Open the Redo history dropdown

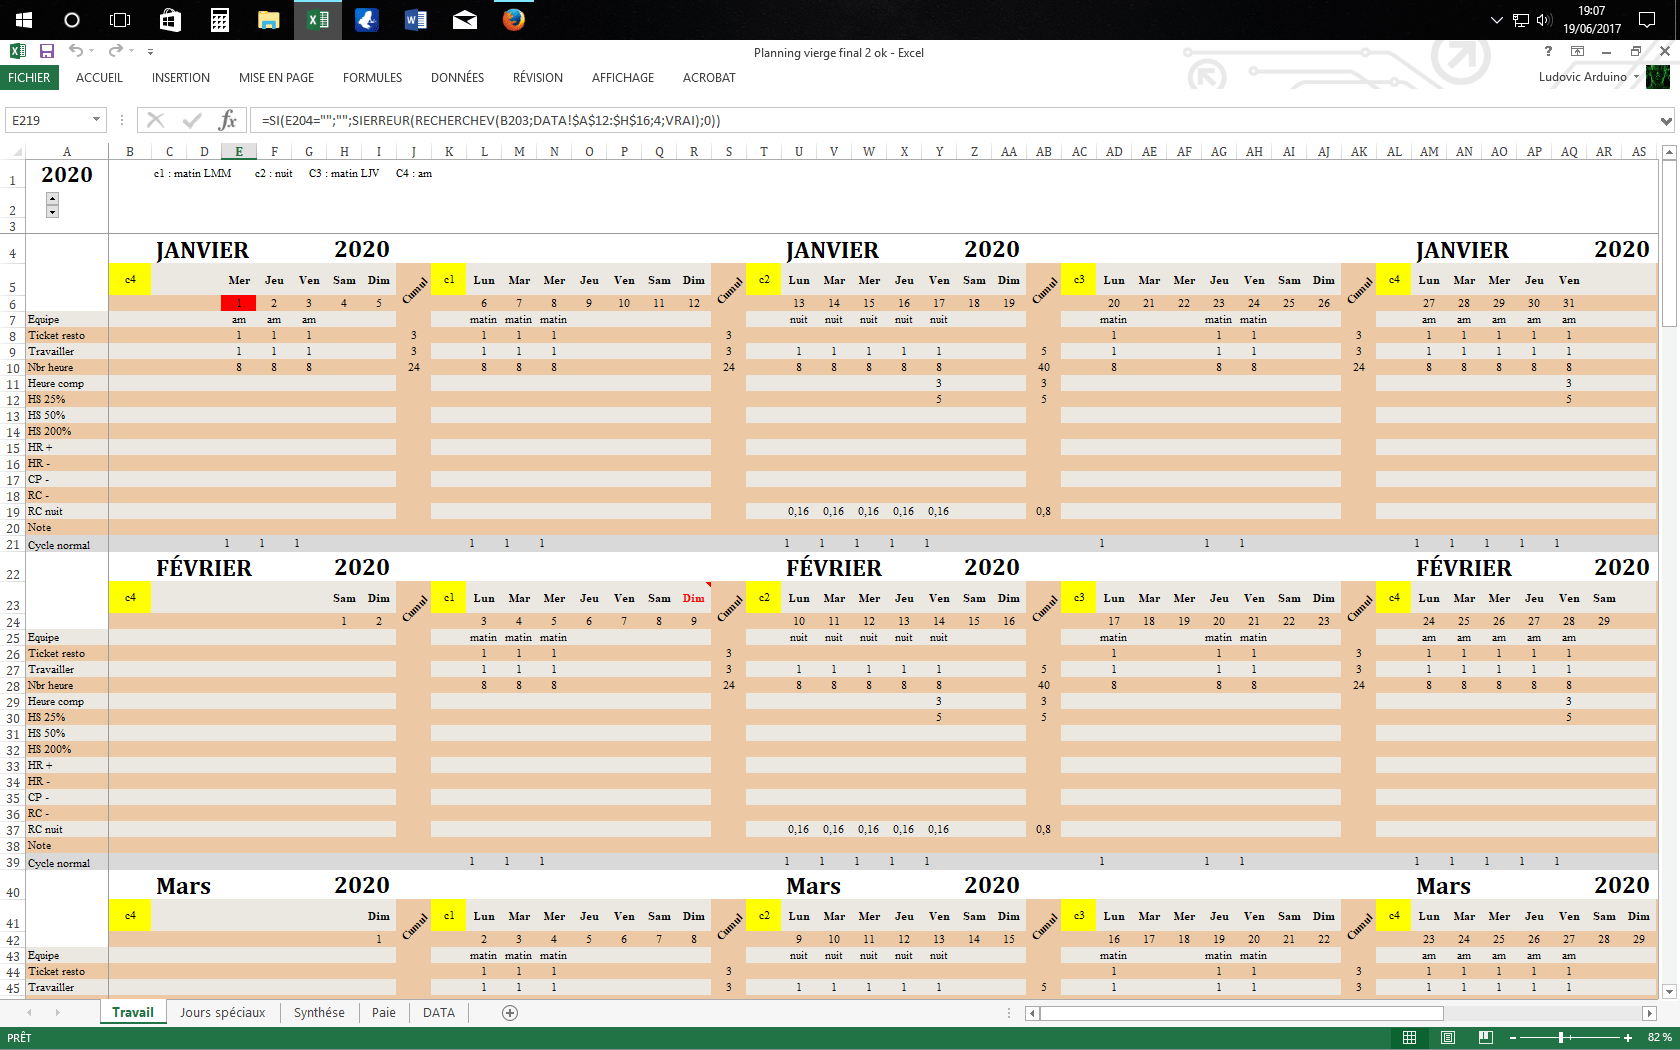click(x=132, y=51)
